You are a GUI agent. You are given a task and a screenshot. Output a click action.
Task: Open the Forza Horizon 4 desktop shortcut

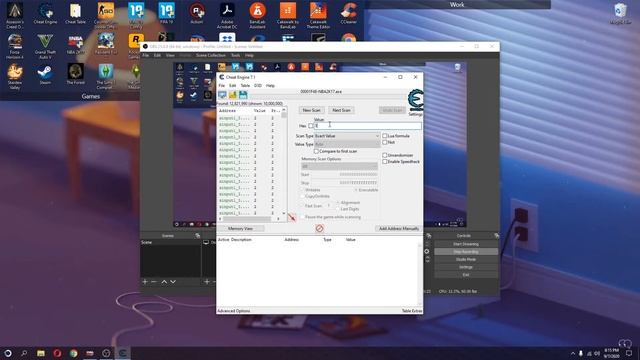[15, 46]
